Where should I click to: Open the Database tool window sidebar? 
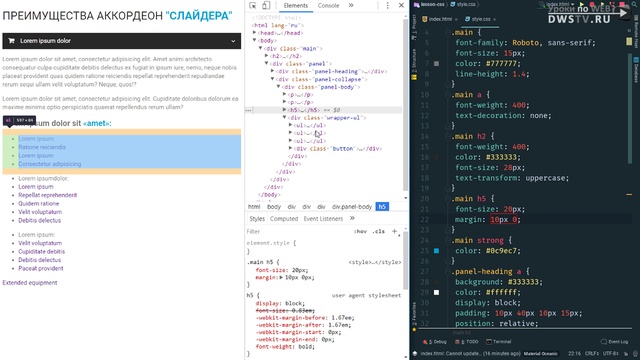tap(636, 70)
